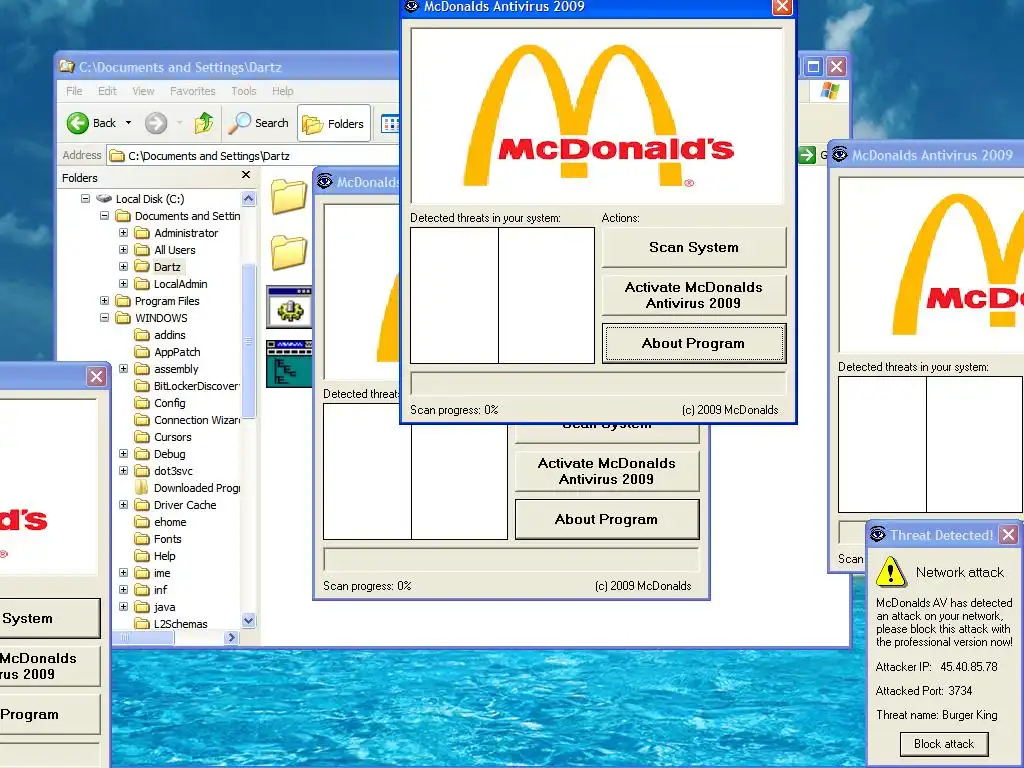Collapse Documents and Settings tree node
The width and height of the screenshot is (1024, 768).
tap(104, 216)
